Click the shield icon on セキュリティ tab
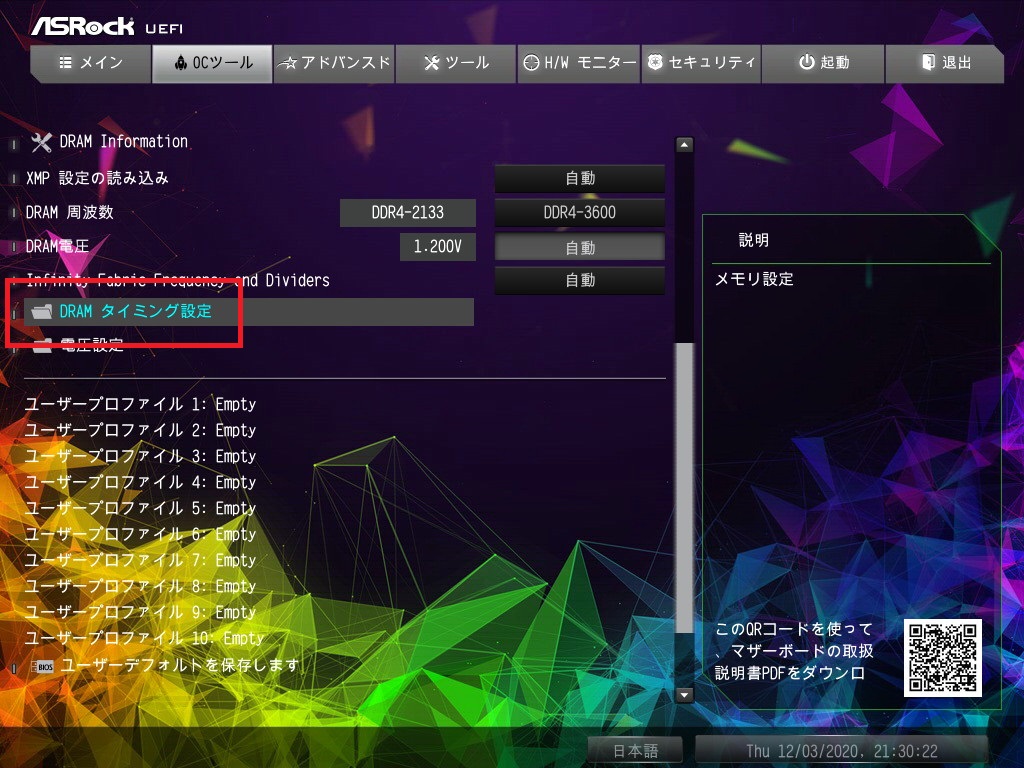Viewport: 1024px width, 768px height. 655,62
